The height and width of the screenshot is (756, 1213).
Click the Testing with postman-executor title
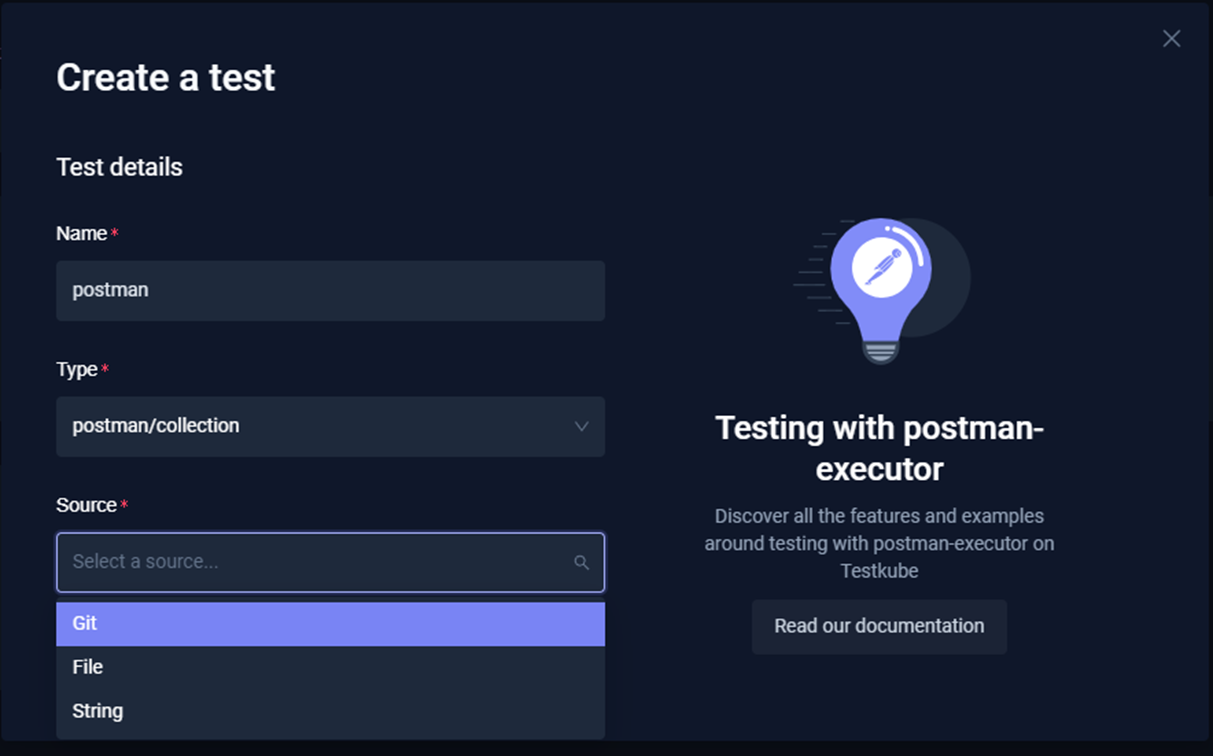[x=879, y=448]
